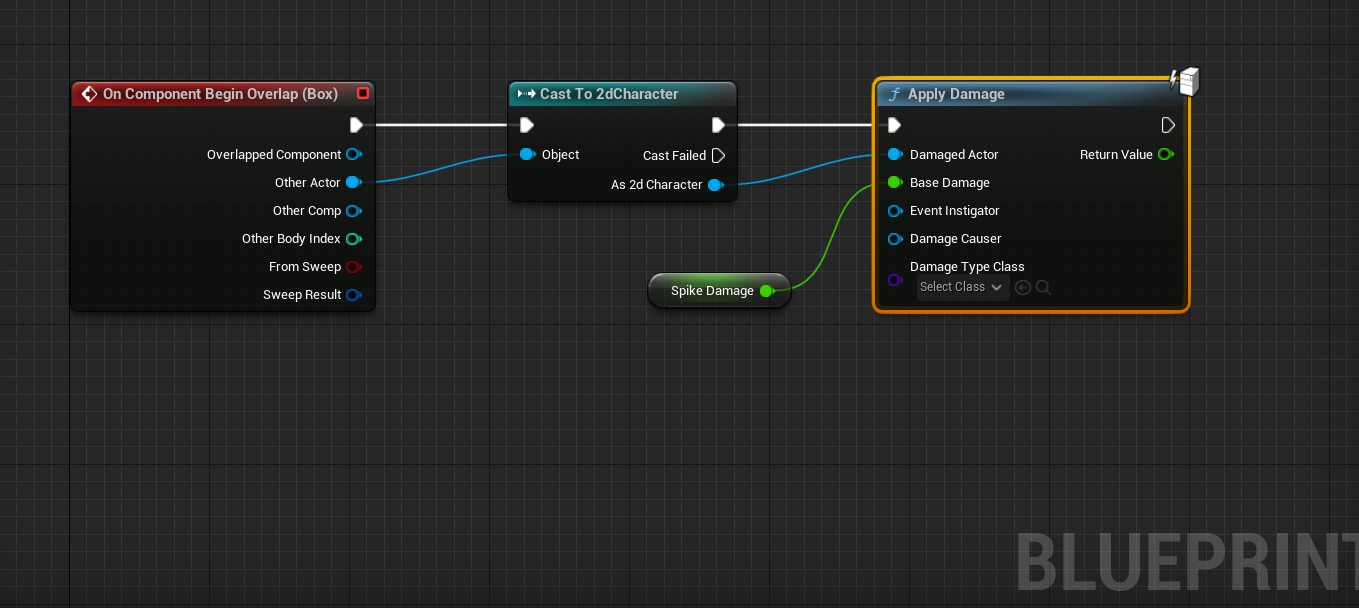Click the red delegate pin on overlap event
This screenshot has height=608, width=1359.
tap(363, 94)
